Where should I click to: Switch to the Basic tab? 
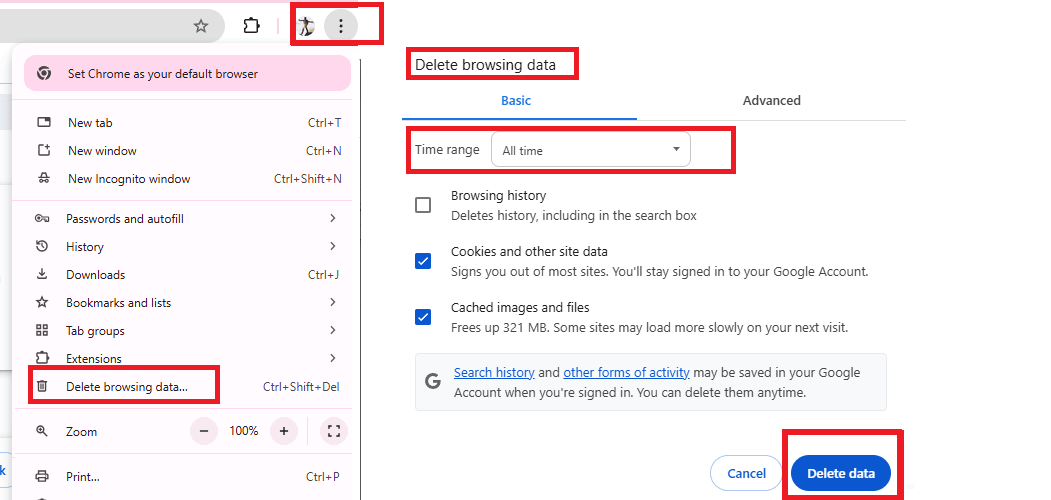pos(516,101)
